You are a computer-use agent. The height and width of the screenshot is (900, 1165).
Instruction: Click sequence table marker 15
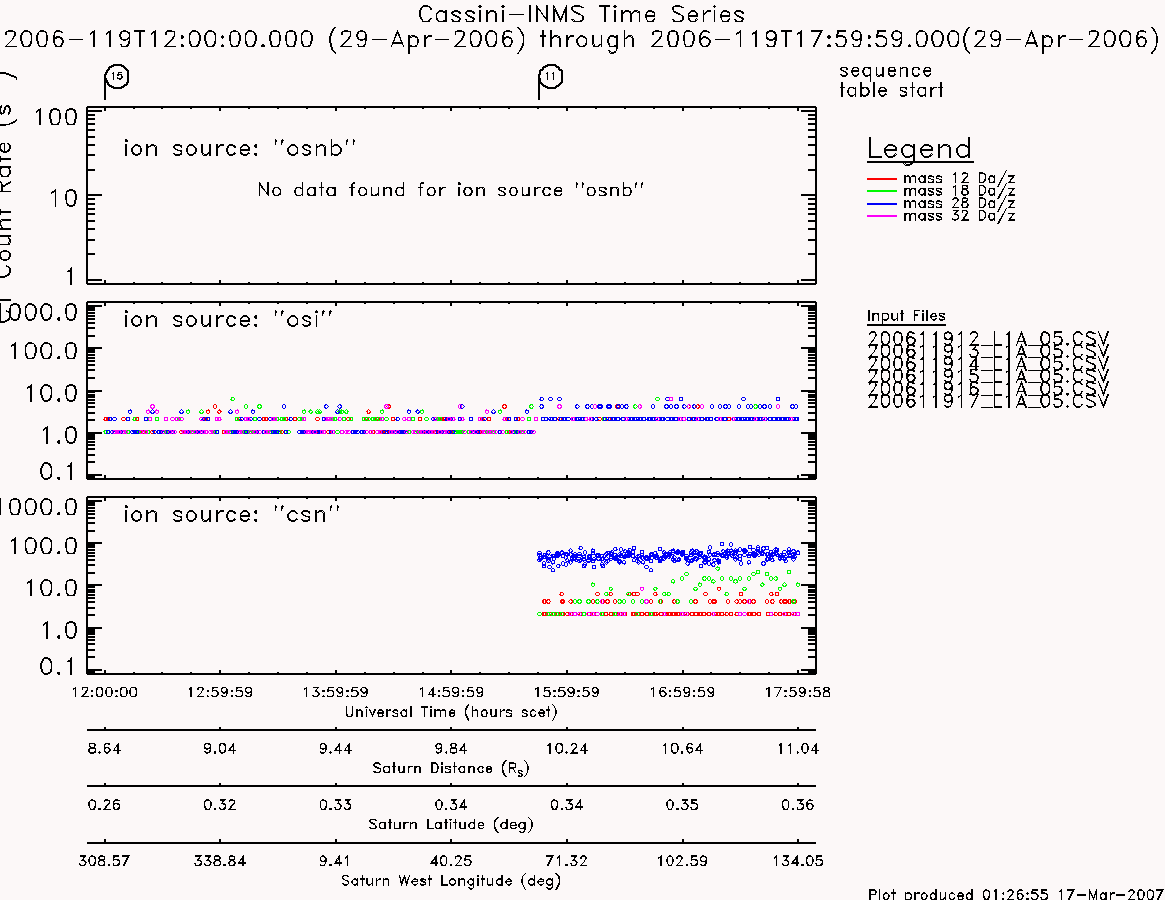[117, 77]
